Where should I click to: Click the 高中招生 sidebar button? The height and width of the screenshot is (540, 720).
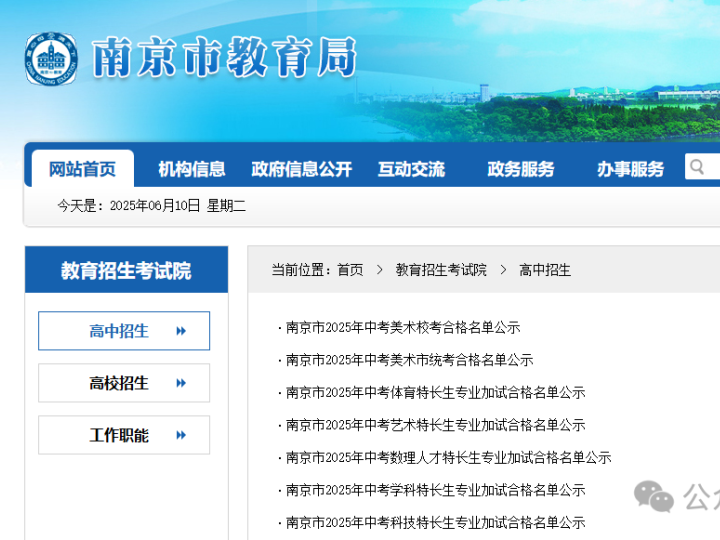click(x=124, y=331)
